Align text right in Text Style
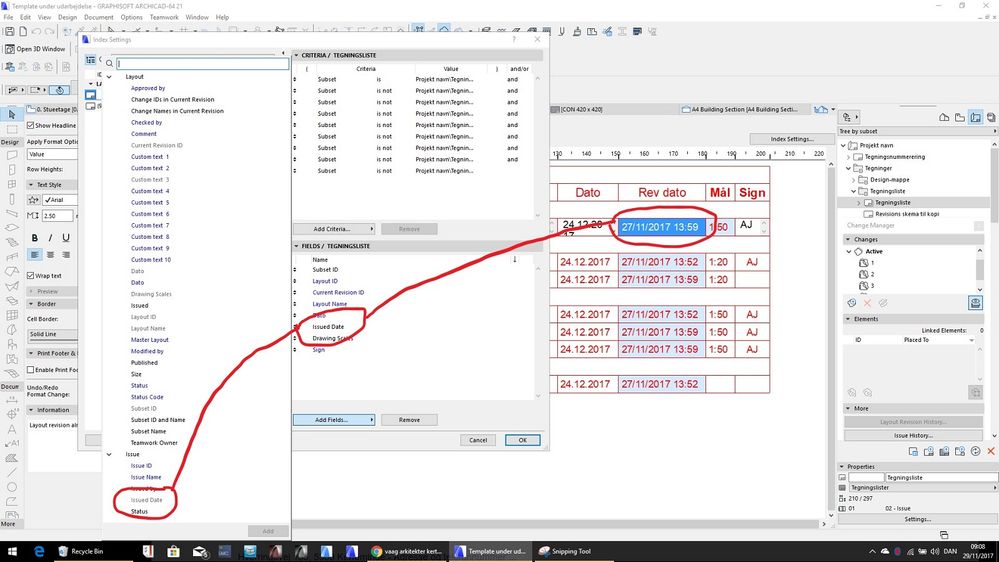 [x=66, y=255]
